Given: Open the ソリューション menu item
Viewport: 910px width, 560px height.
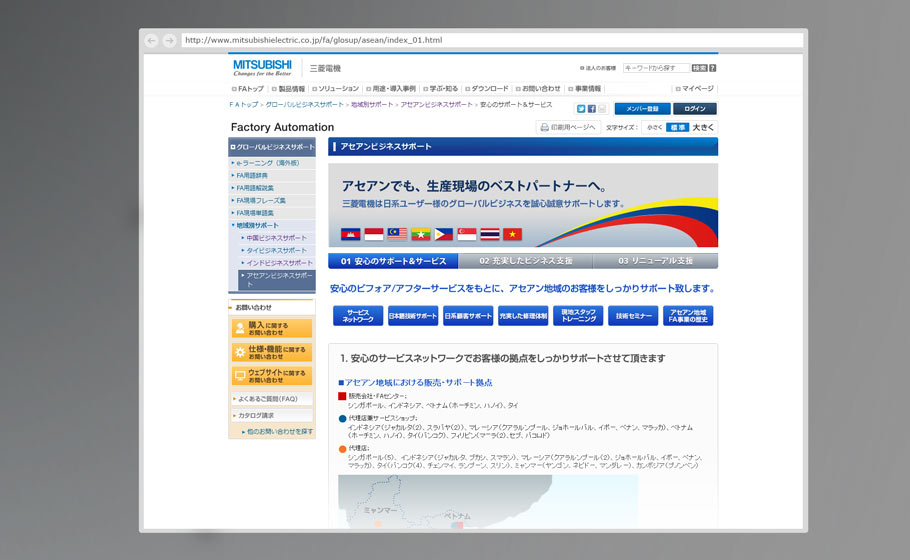Looking at the screenshot, I should pyautogui.click(x=335, y=89).
